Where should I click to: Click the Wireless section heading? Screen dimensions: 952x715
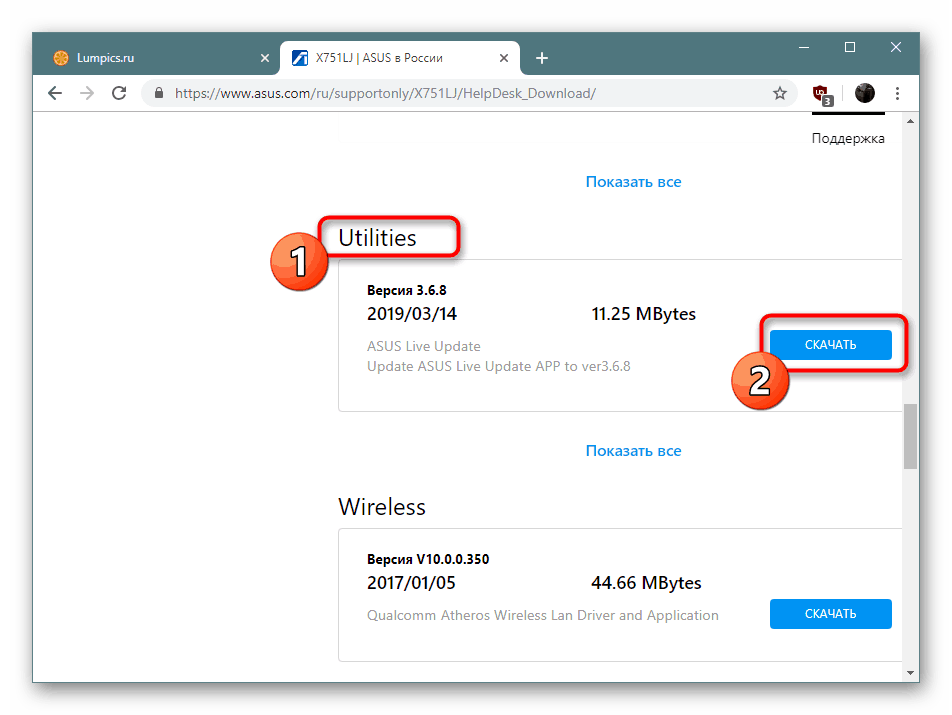382,506
